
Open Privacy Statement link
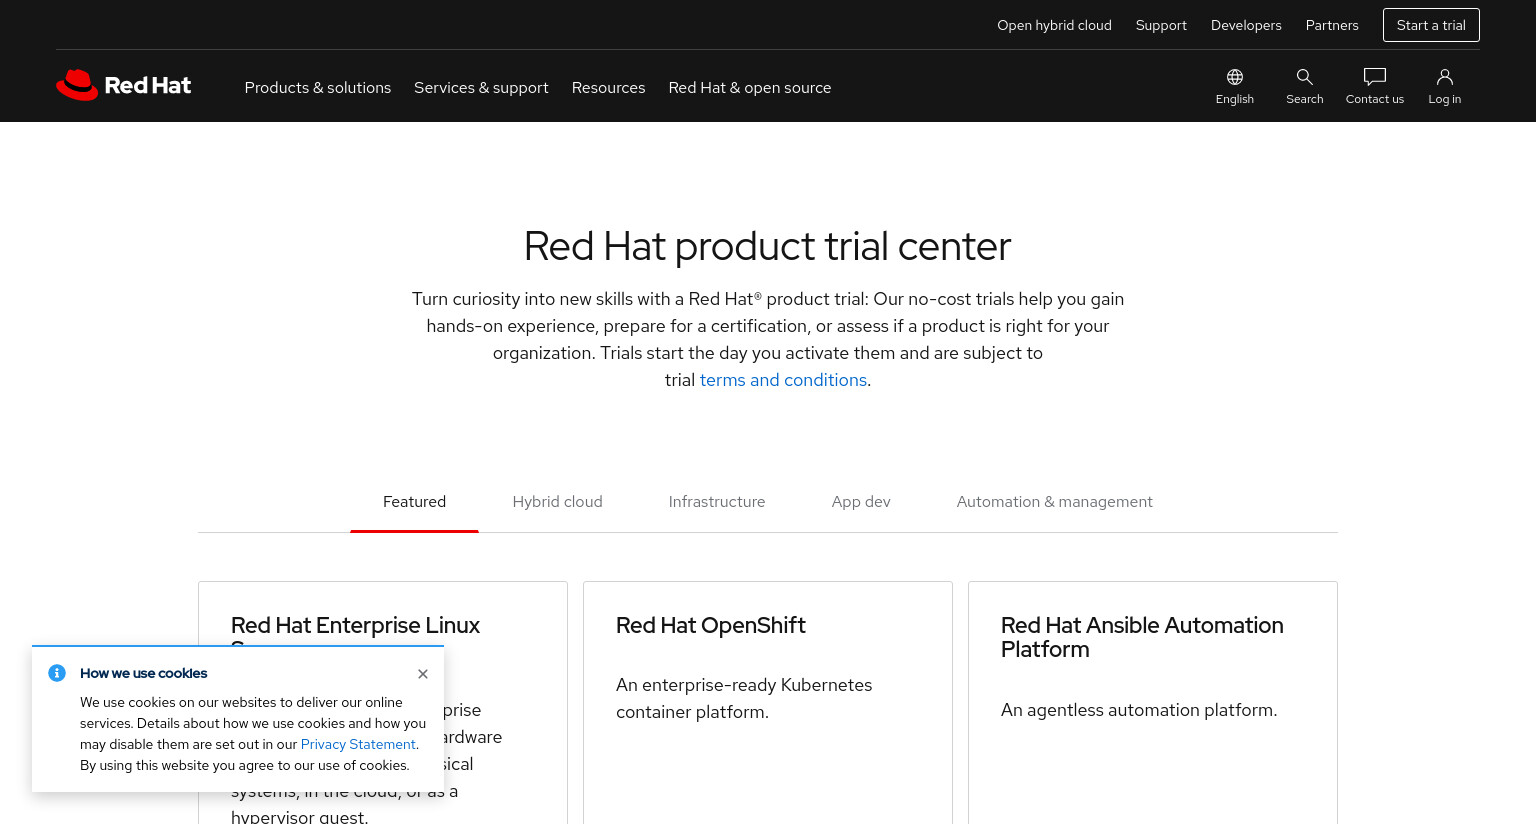358,744
